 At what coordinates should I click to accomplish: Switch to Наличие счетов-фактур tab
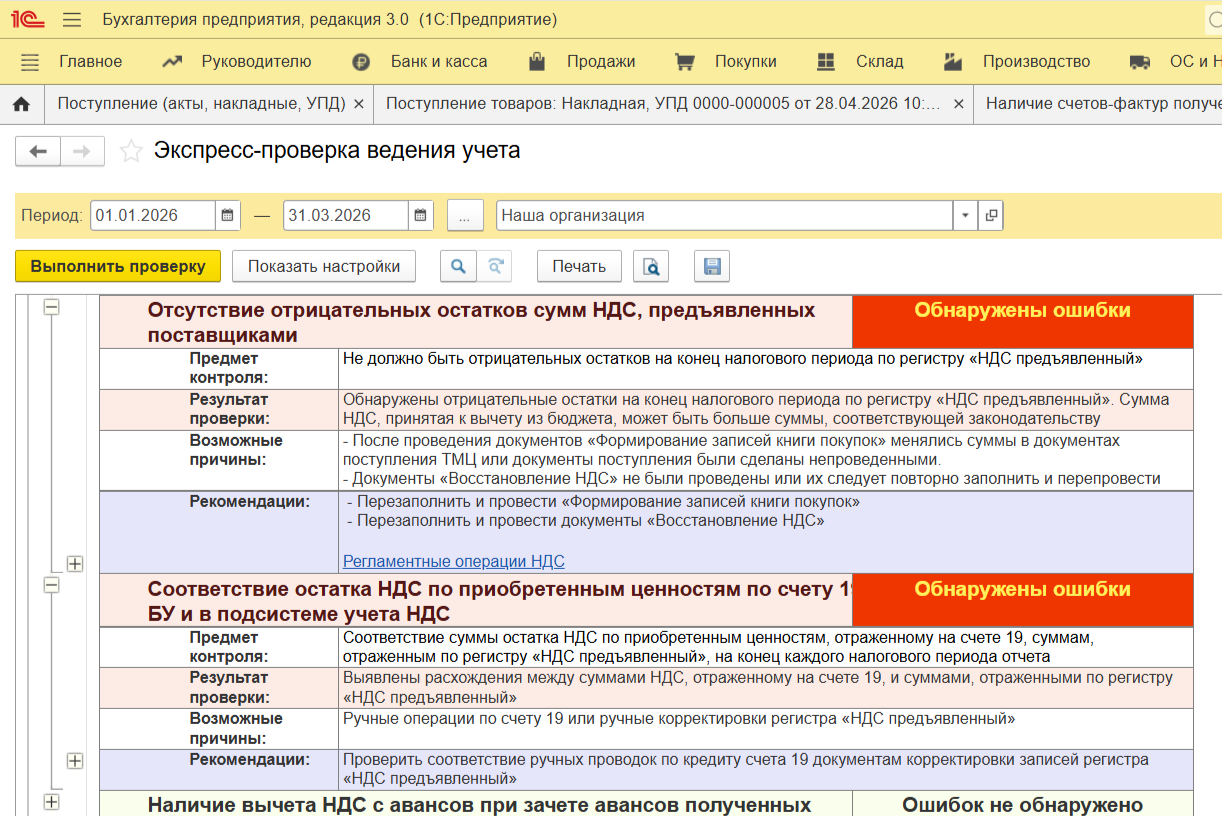tap(1103, 103)
